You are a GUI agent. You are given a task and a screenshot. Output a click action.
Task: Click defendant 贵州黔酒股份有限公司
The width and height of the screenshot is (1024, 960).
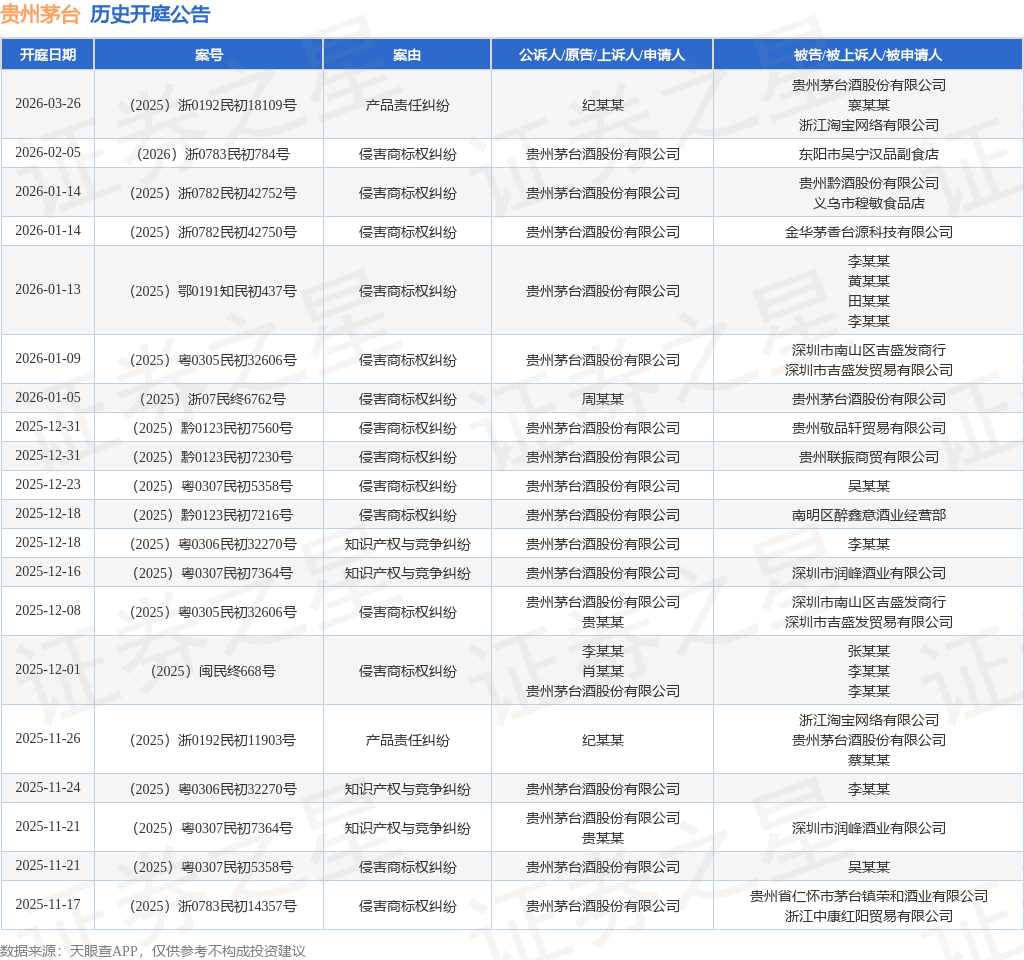pyautogui.click(x=868, y=183)
